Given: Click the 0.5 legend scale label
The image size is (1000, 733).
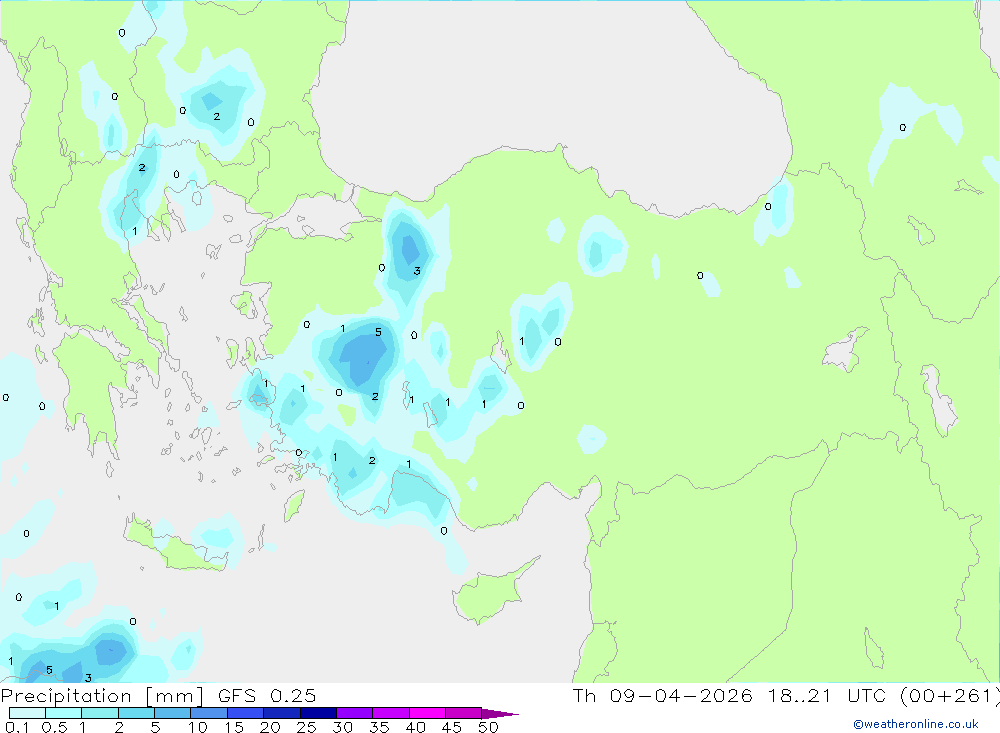Looking at the screenshot, I should point(54,727).
